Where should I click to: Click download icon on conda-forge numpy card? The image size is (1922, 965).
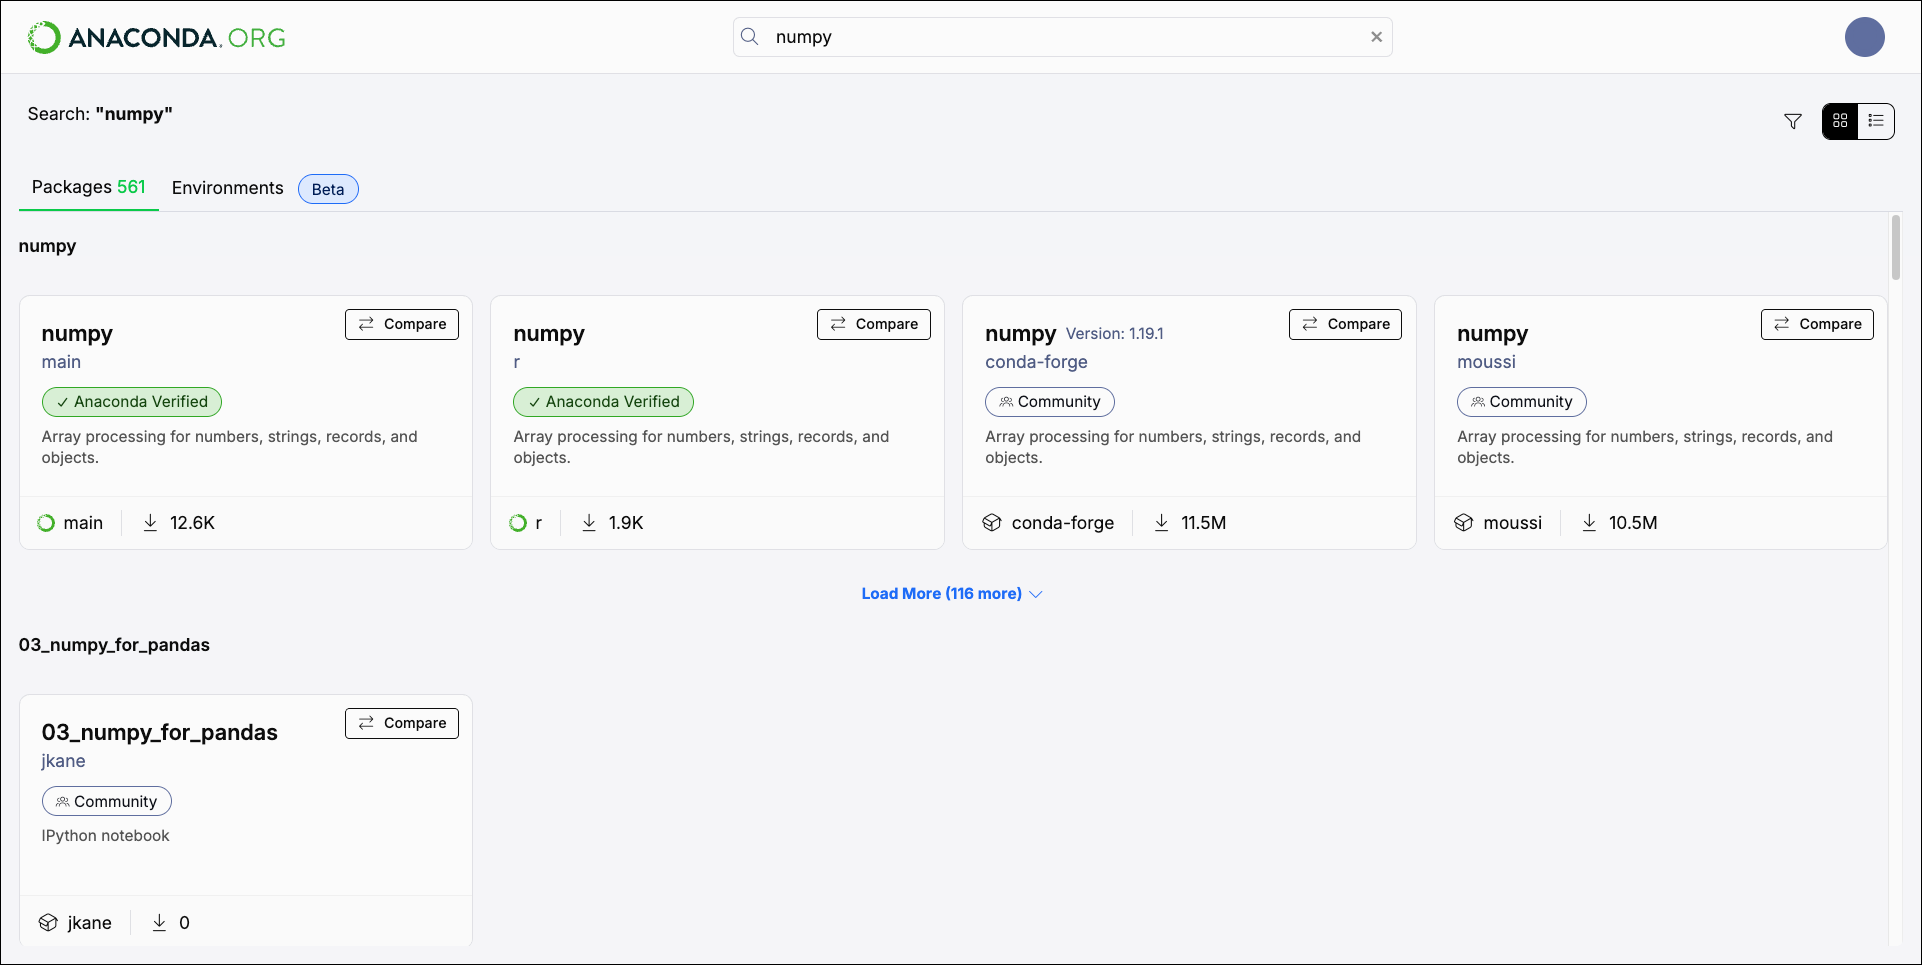coord(1161,523)
